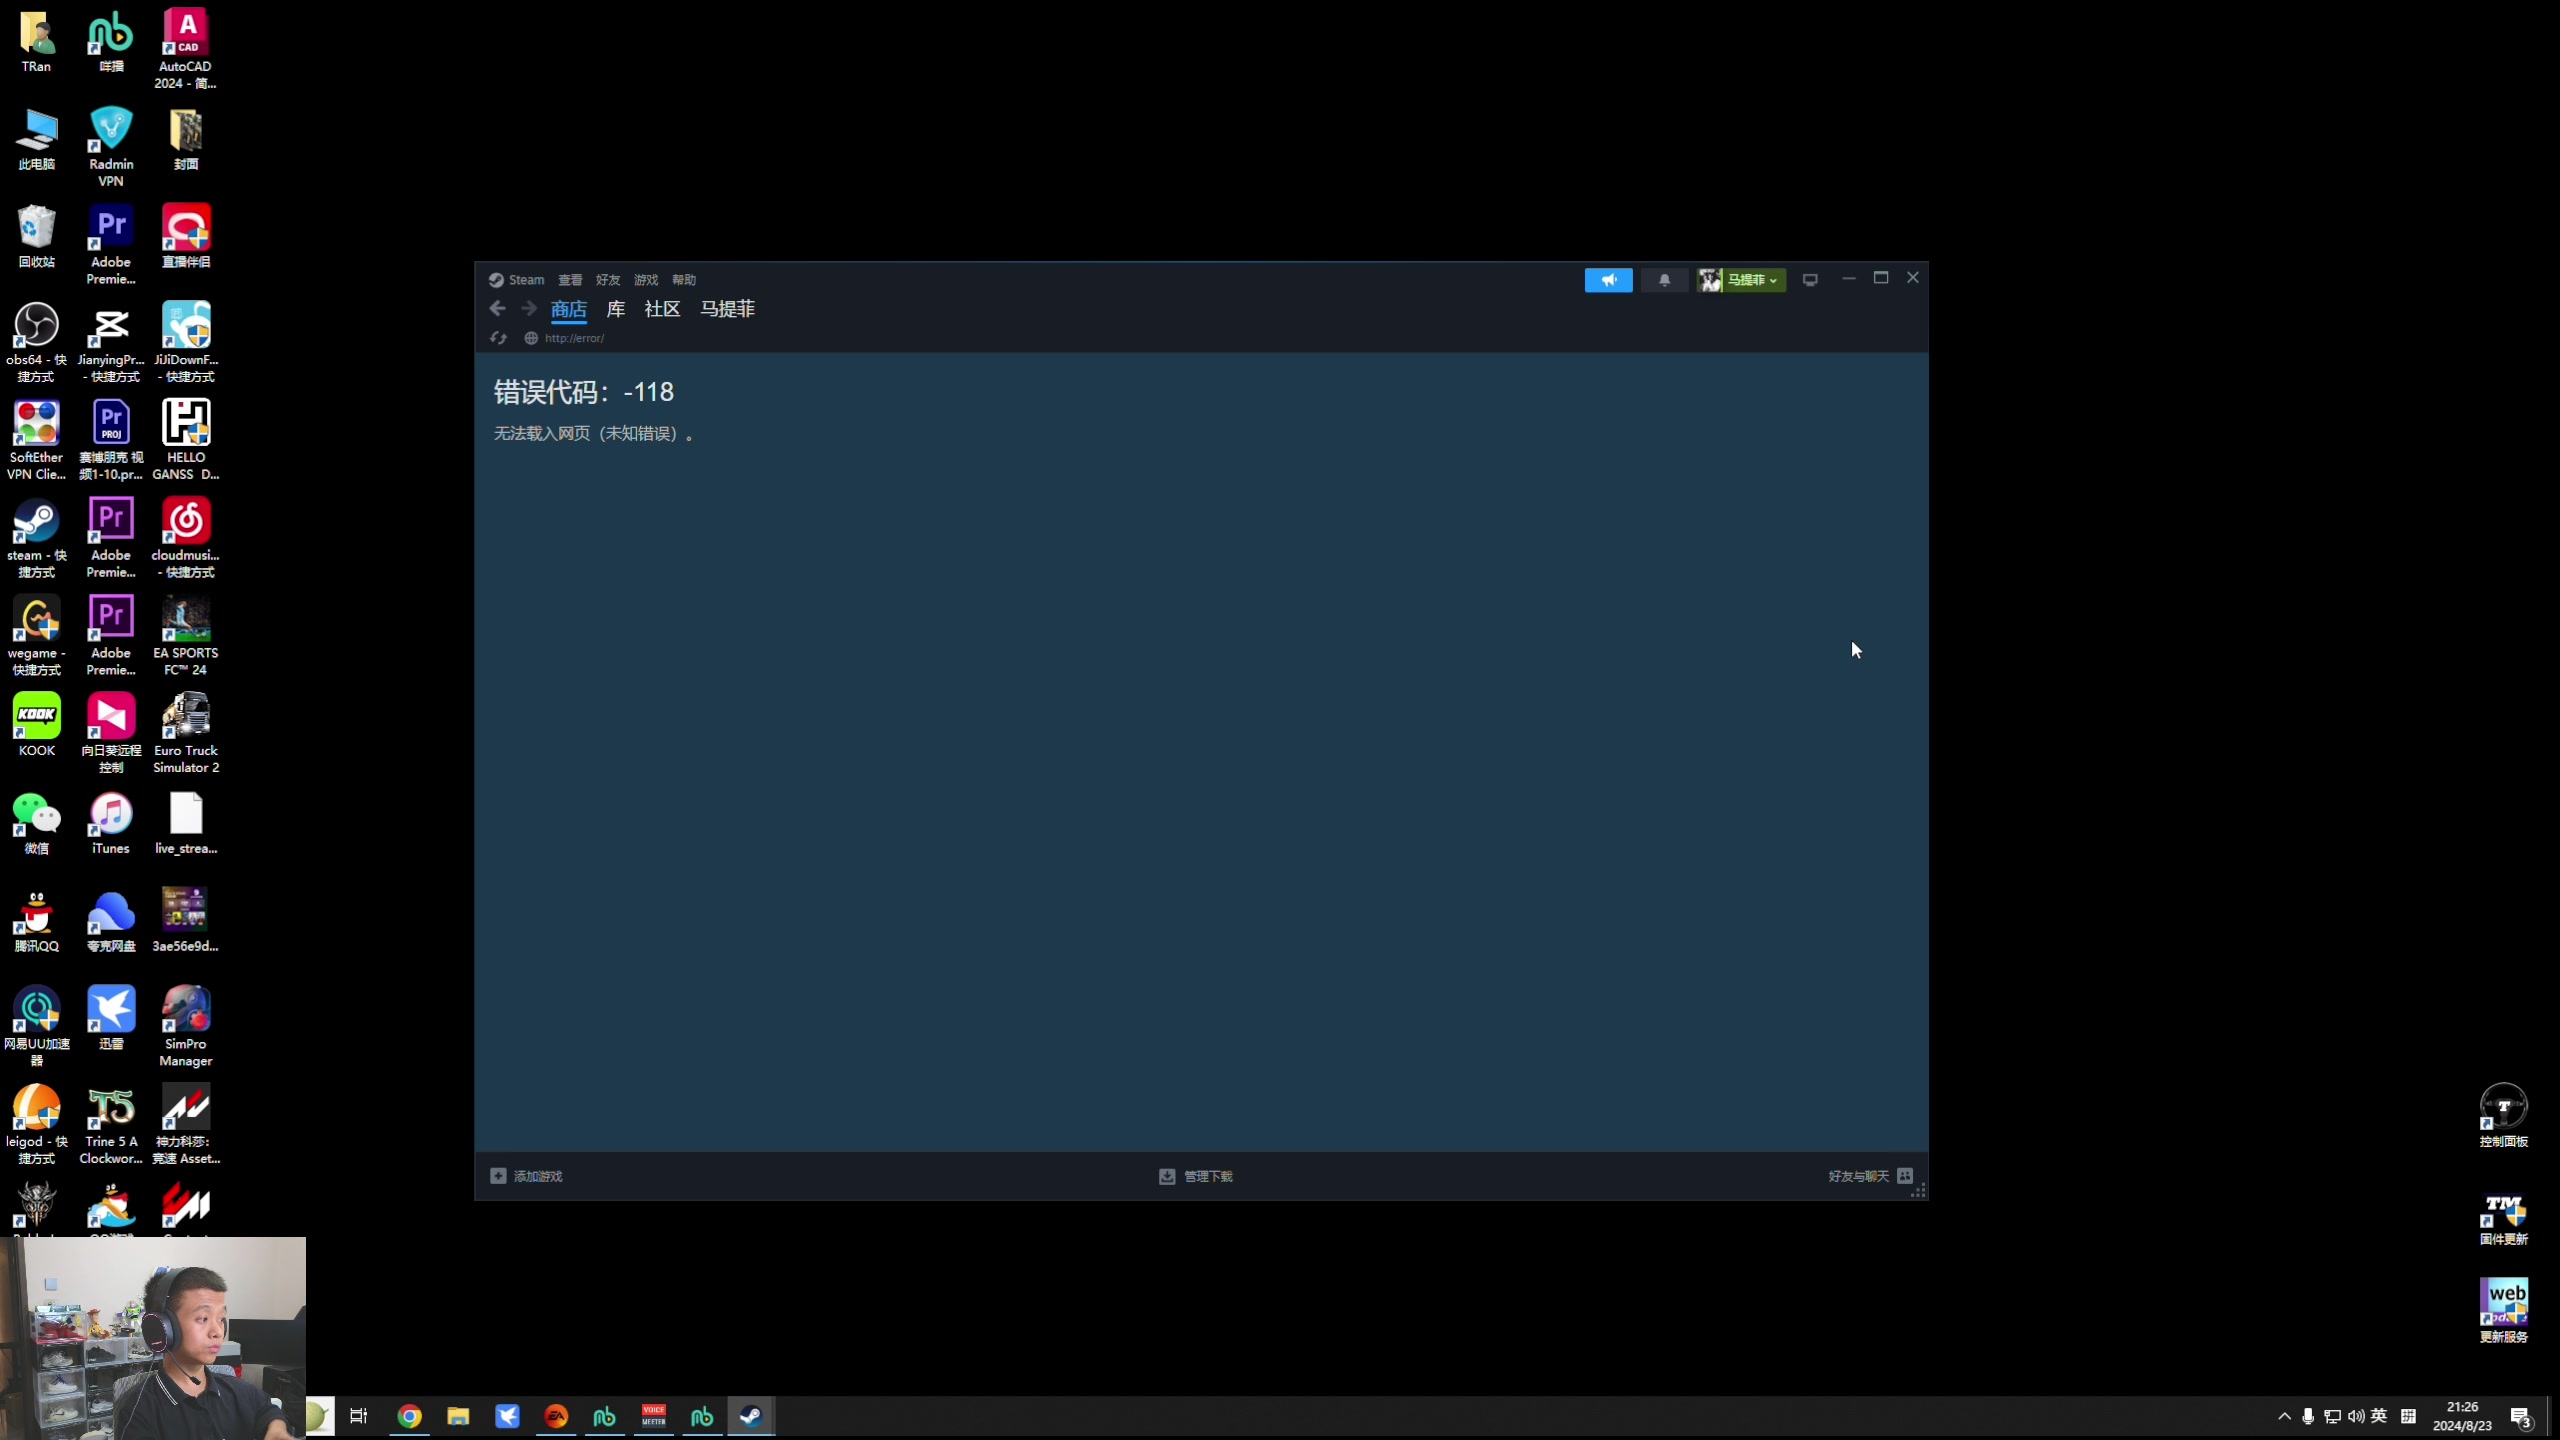
Task: Select the 网易UU加速器 icon
Action: [36, 1026]
